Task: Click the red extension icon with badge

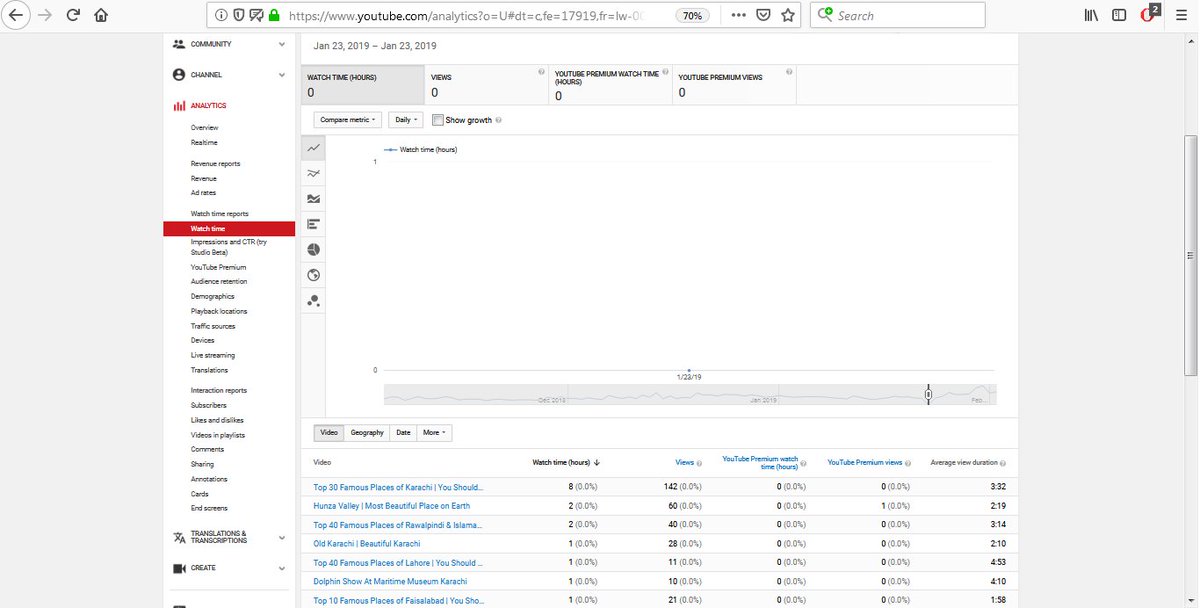Action: (1149, 14)
